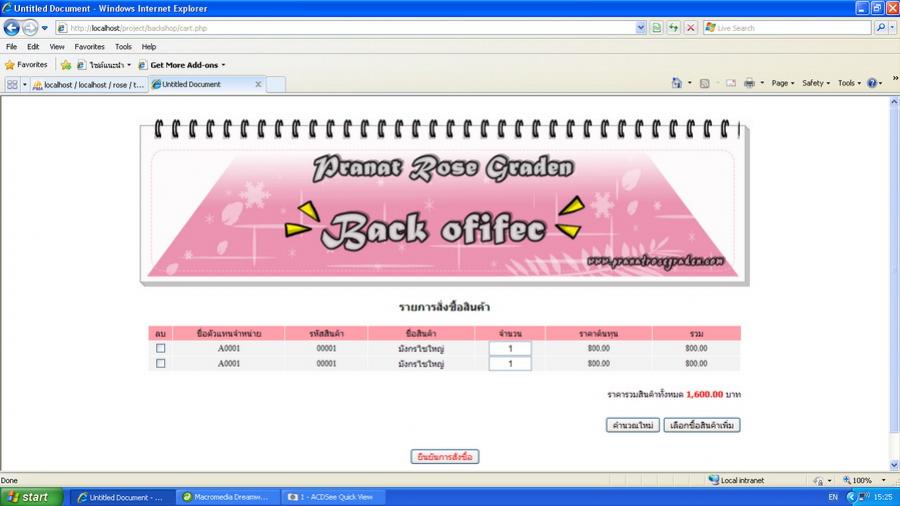Open the Help menu
The width and height of the screenshot is (900, 506).
click(x=149, y=46)
